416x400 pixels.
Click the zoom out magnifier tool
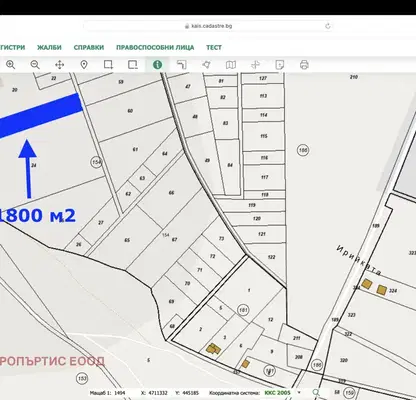coord(35,65)
